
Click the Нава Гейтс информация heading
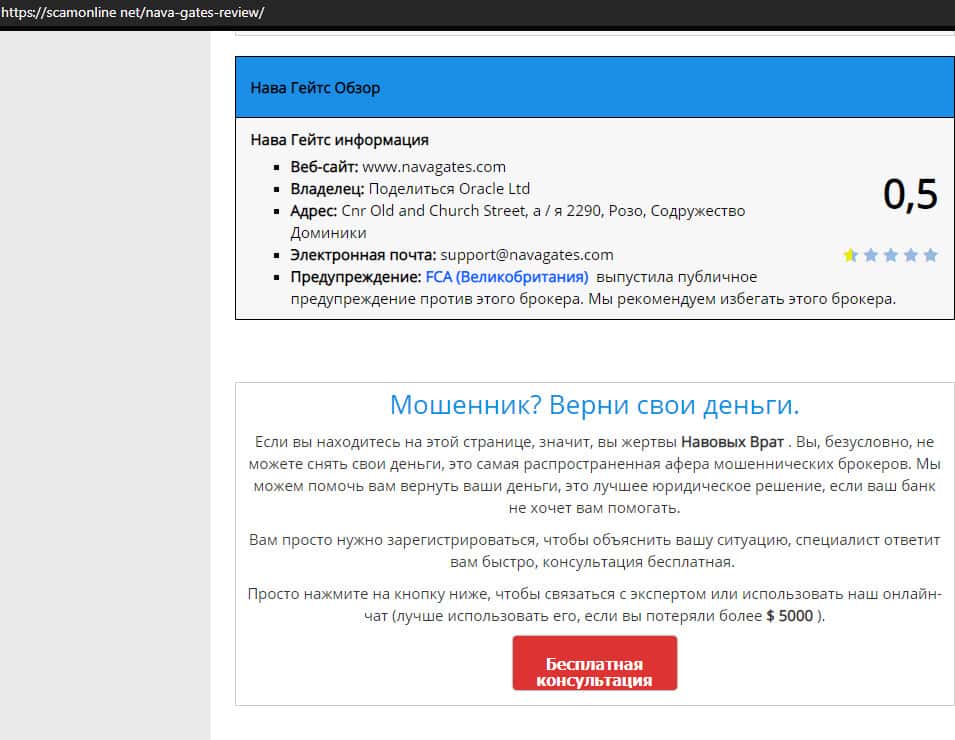coord(339,140)
